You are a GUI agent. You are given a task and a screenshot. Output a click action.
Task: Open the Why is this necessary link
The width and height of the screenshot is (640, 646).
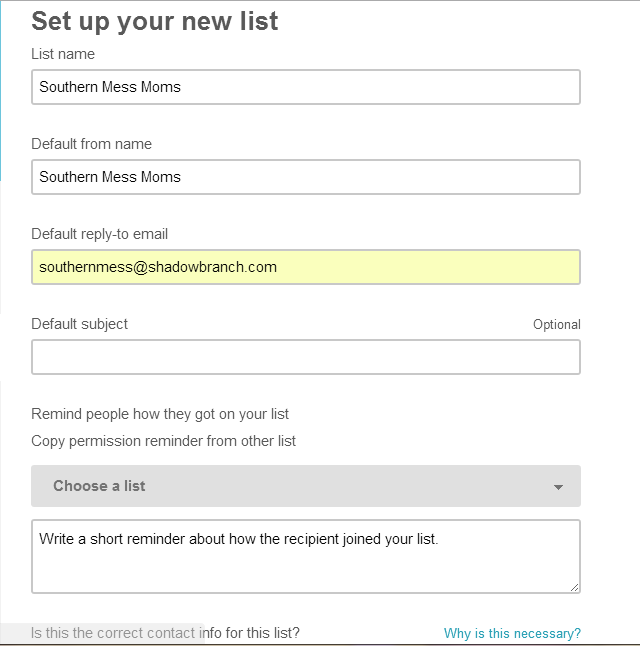[x=512, y=633]
